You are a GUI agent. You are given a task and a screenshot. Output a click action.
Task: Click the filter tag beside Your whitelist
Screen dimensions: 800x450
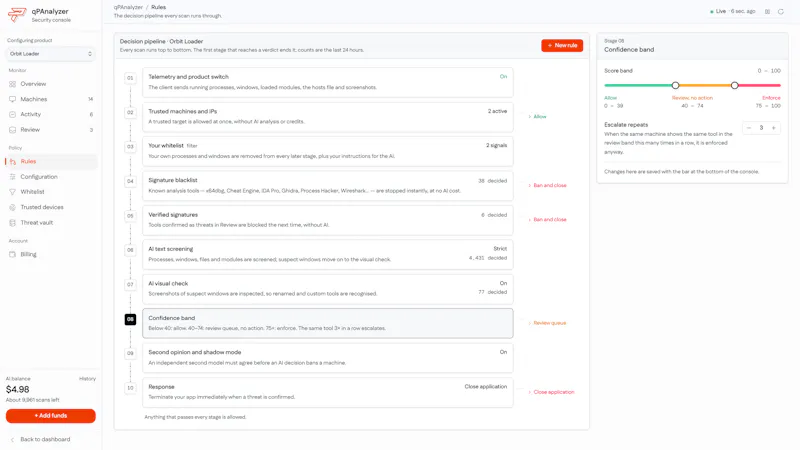(x=192, y=146)
